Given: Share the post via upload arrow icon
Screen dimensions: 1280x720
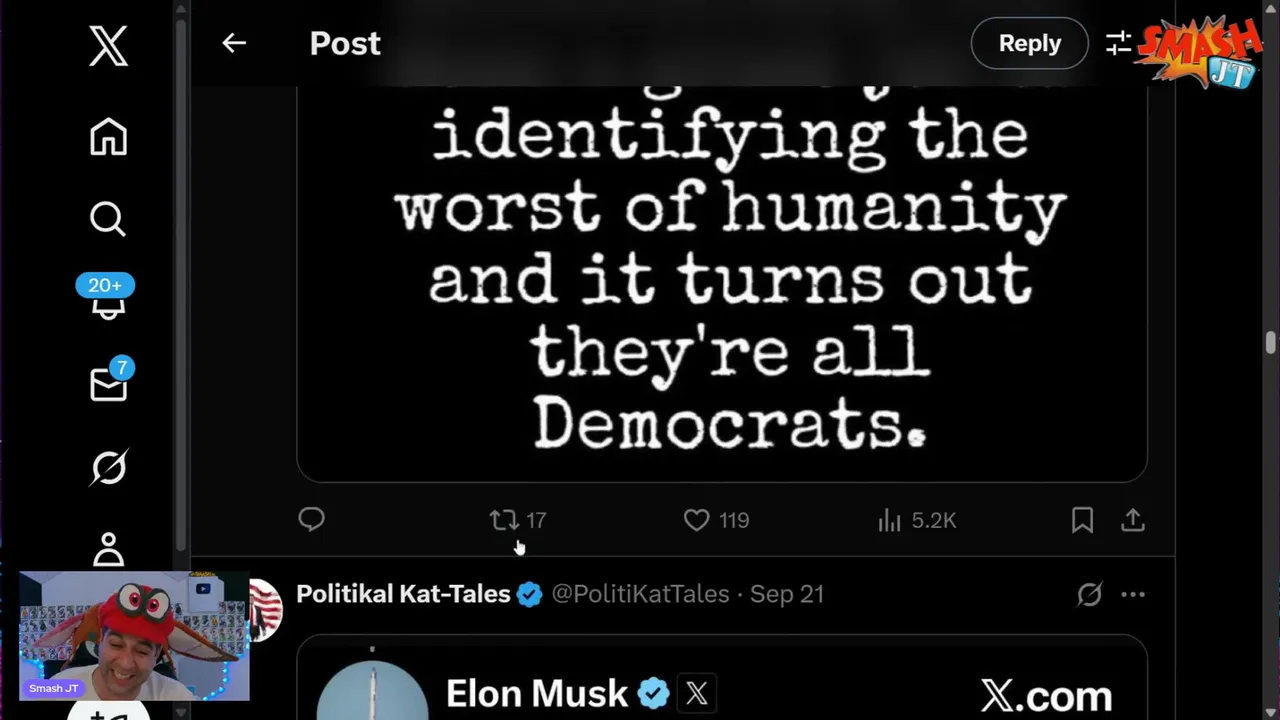Looking at the screenshot, I should 1132,520.
